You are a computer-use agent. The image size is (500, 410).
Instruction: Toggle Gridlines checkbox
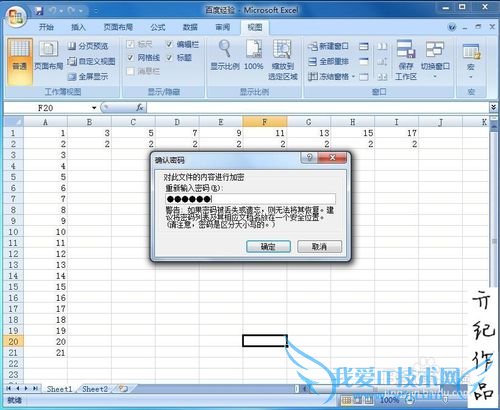pos(130,58)
